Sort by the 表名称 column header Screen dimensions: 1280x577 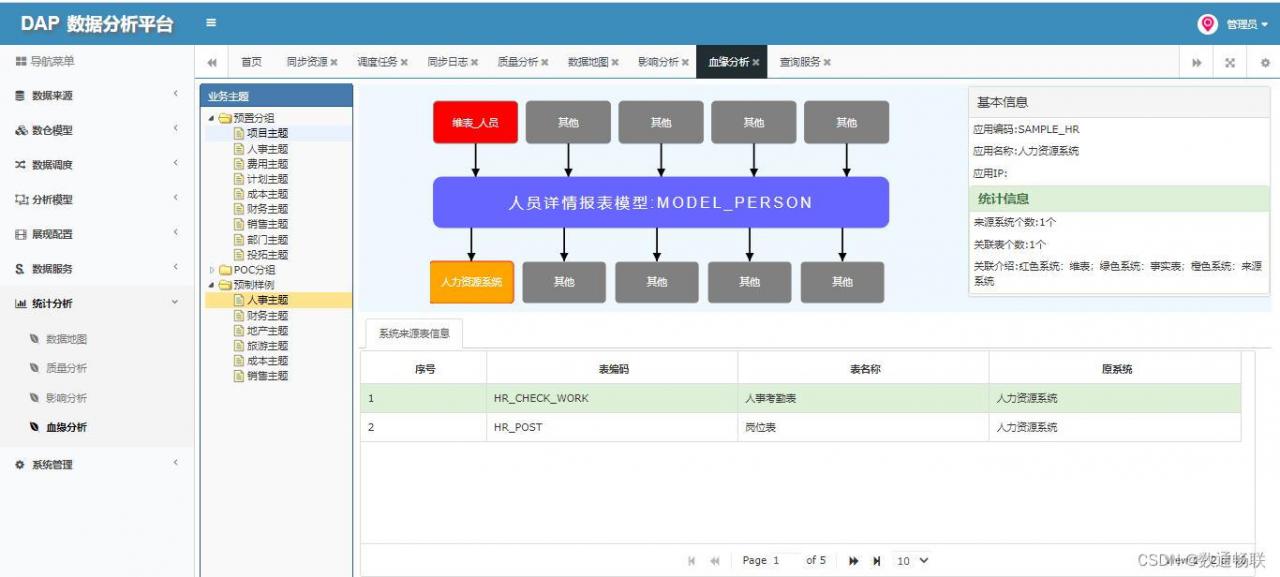[863, 369]
